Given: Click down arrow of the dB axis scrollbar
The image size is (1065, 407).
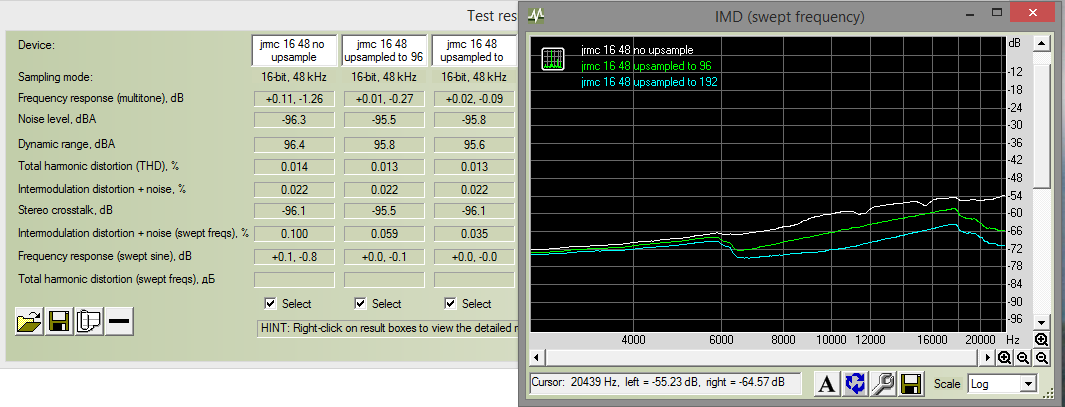Looking at the screenshot, I should (1041, 321).
